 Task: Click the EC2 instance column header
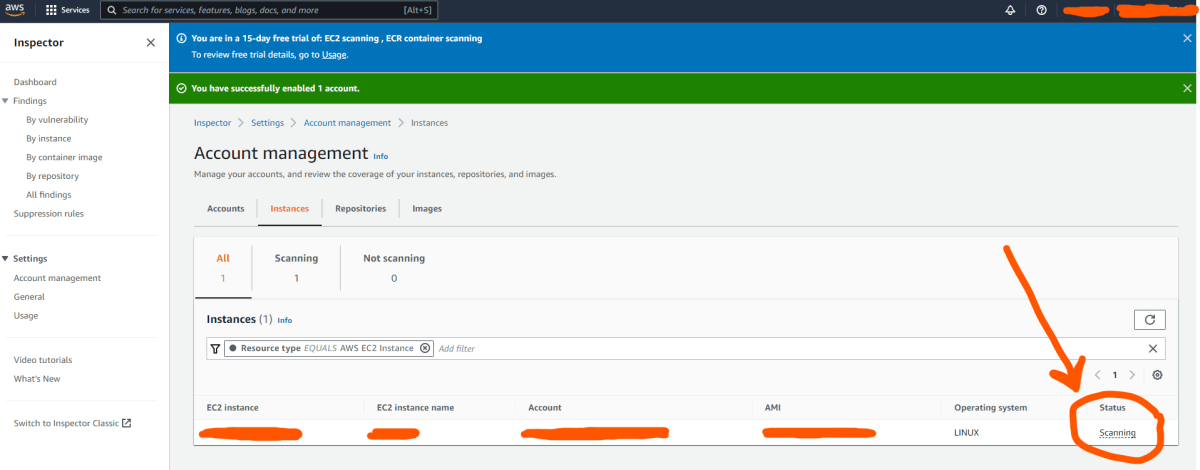(x=232, y=408)
